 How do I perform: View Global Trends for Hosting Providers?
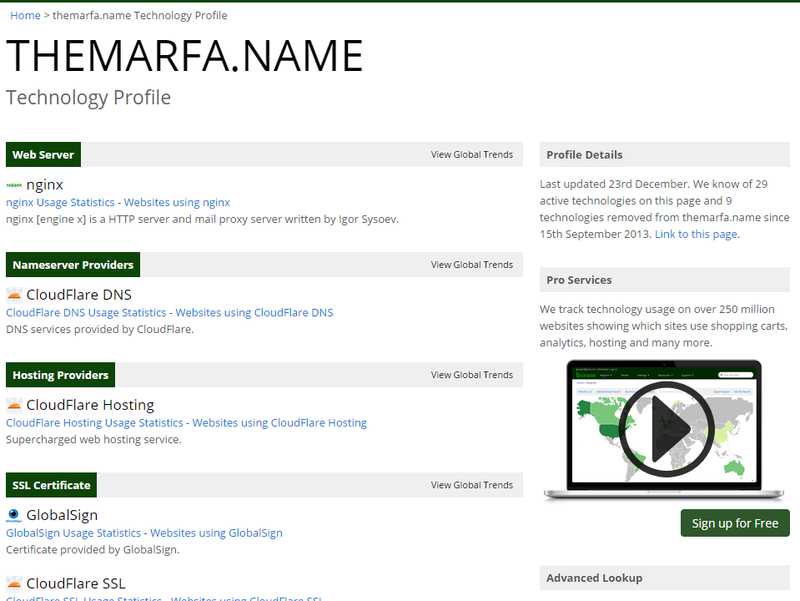(x=472, y=375)
